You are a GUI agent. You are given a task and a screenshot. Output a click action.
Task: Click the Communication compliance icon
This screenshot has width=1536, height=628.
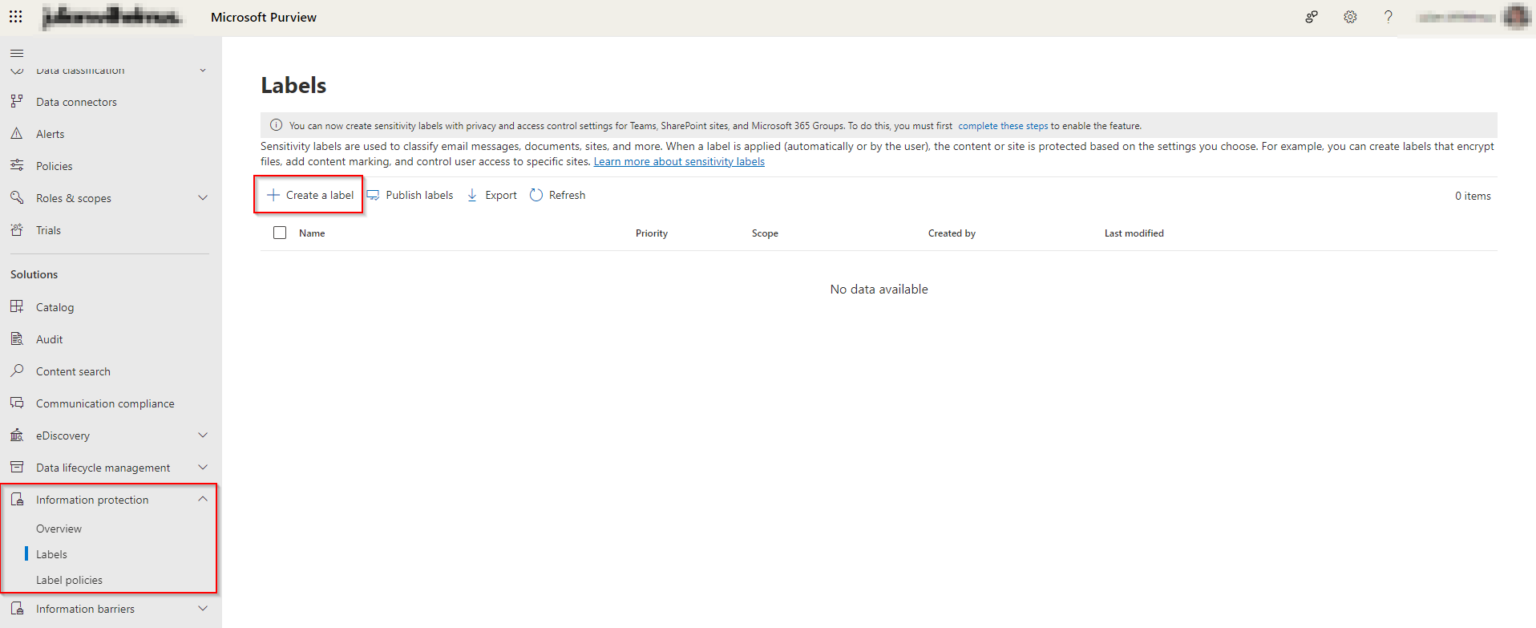[x=17, y=403]
